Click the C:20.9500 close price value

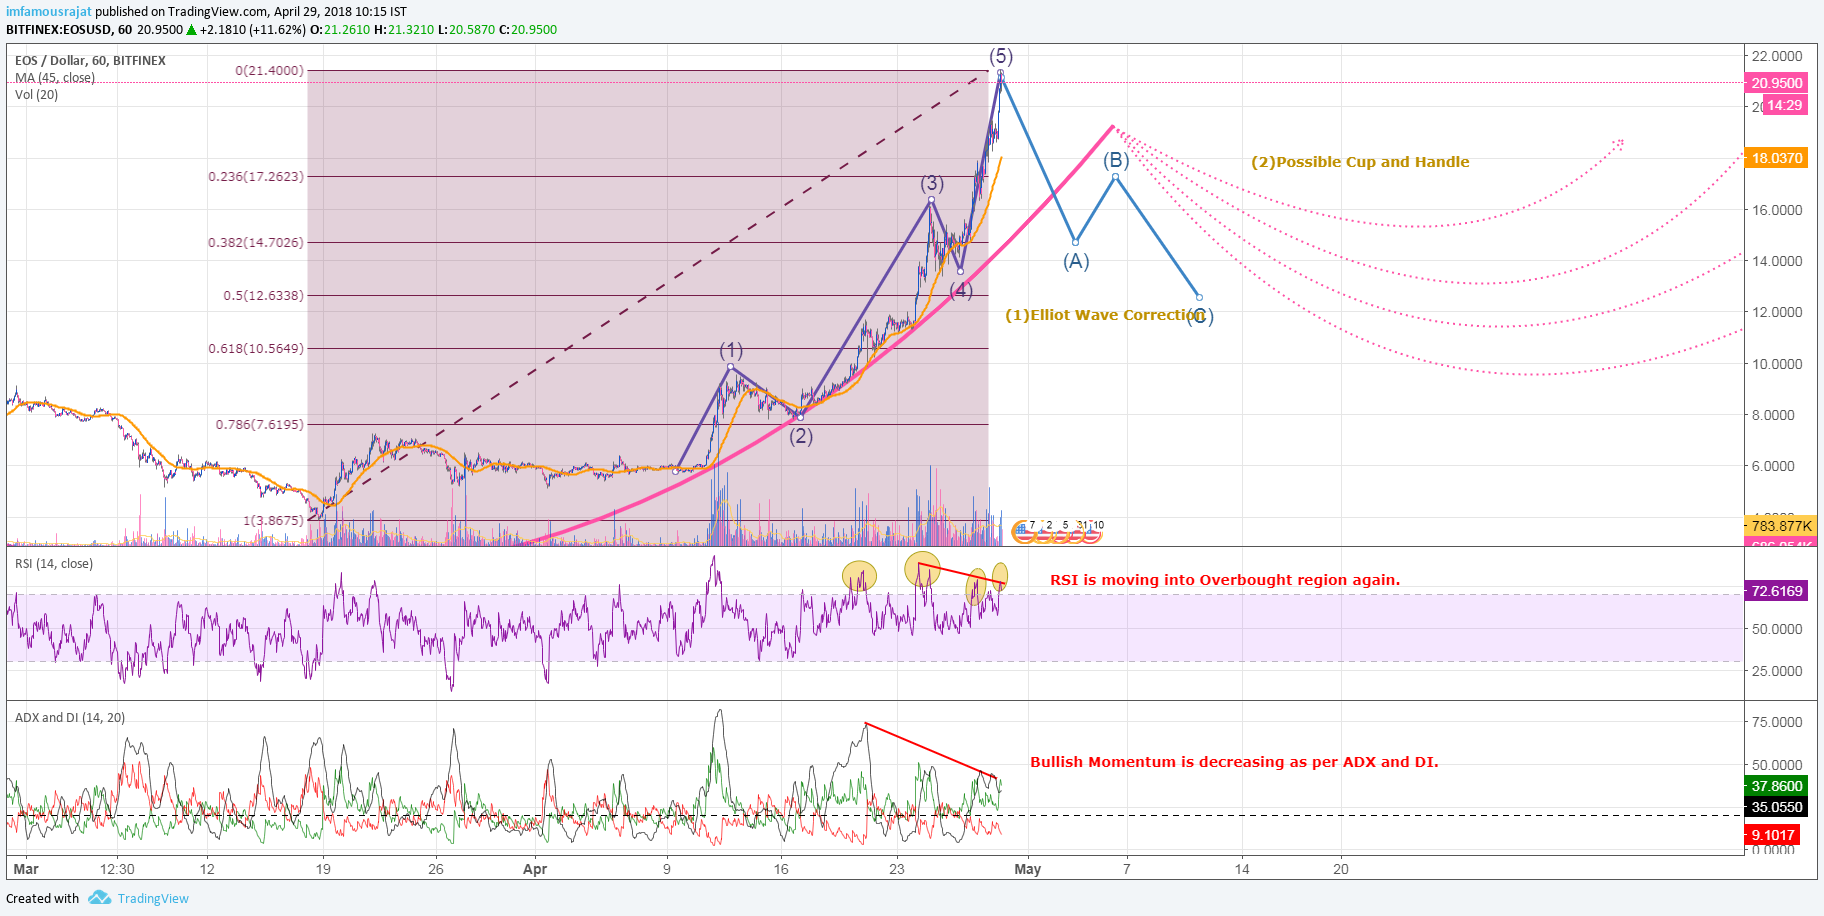coord(528,30)
